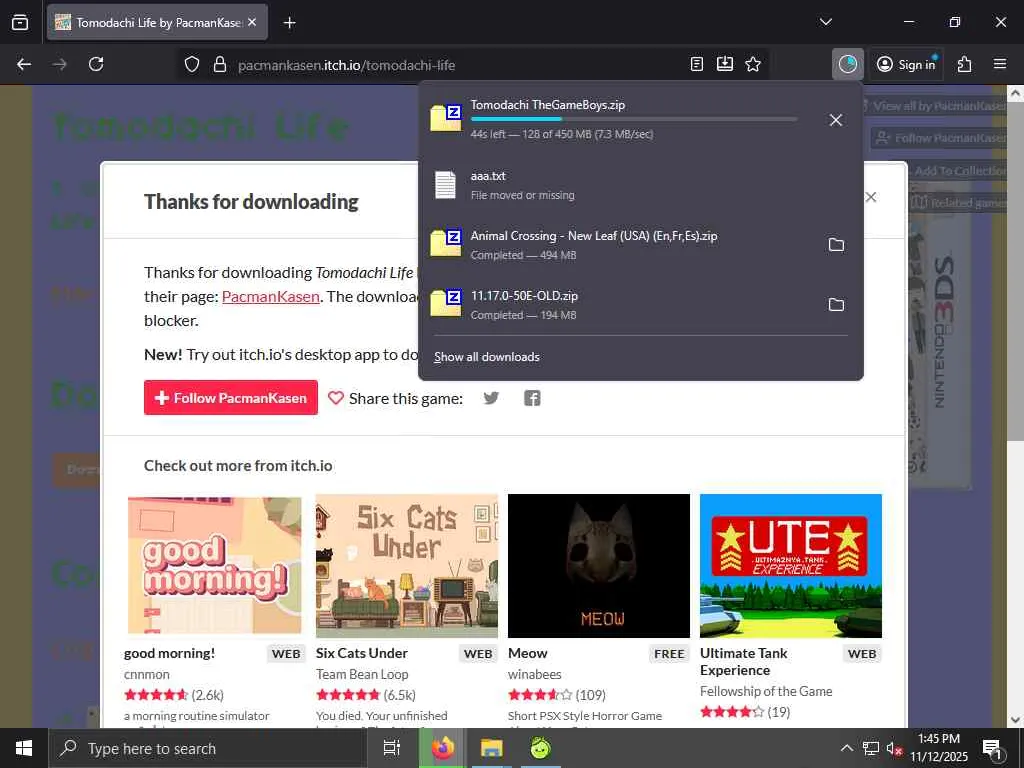
Task: Open the good morning! game thumbnail
Action: [215, 566]
